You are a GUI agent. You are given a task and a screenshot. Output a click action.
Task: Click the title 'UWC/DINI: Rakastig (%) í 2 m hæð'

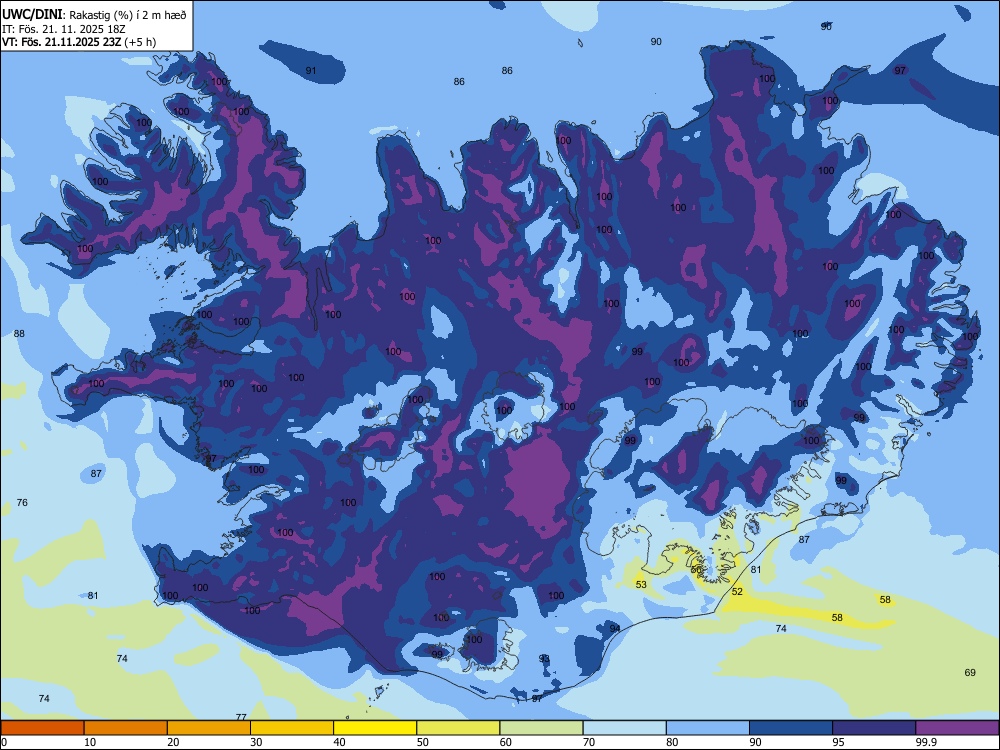point(94,15)
